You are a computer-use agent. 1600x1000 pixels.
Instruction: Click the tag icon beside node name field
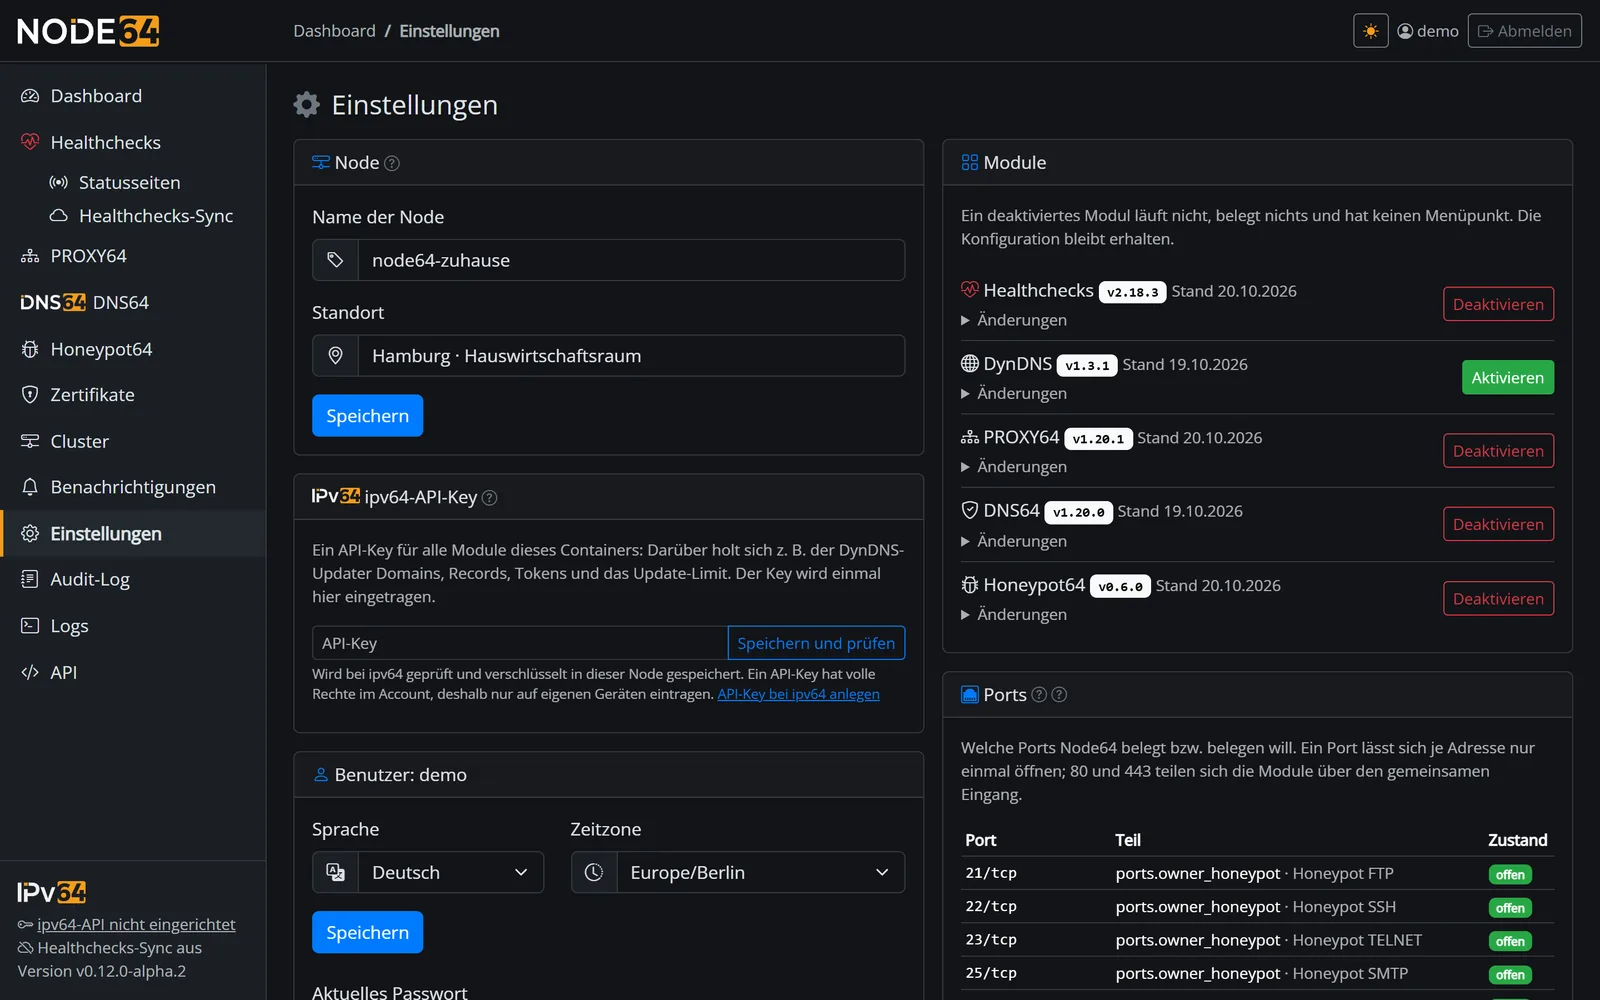click(x=335, y=260)
